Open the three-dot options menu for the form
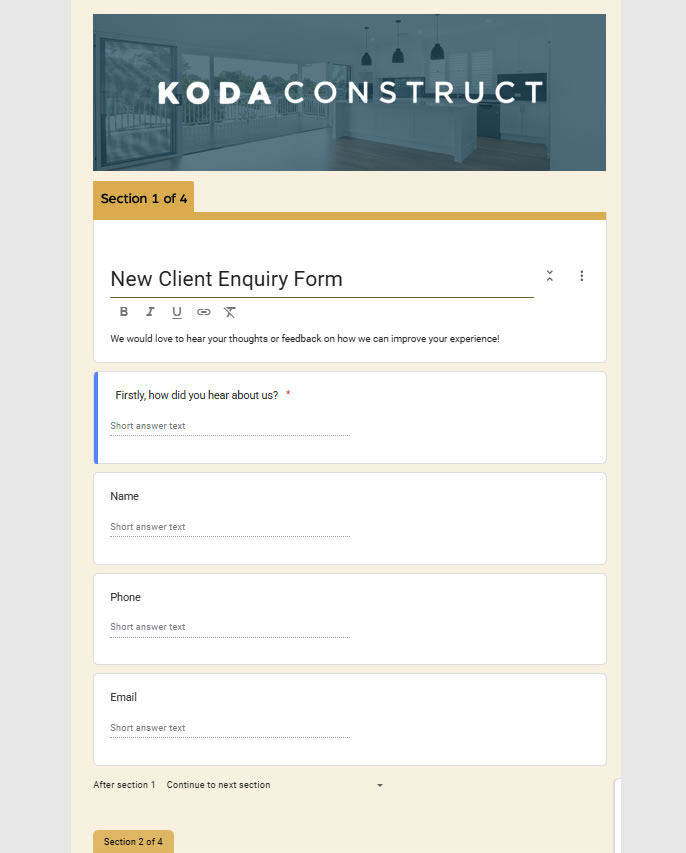This screenshot has height=853, width=686. pos(582,275)
